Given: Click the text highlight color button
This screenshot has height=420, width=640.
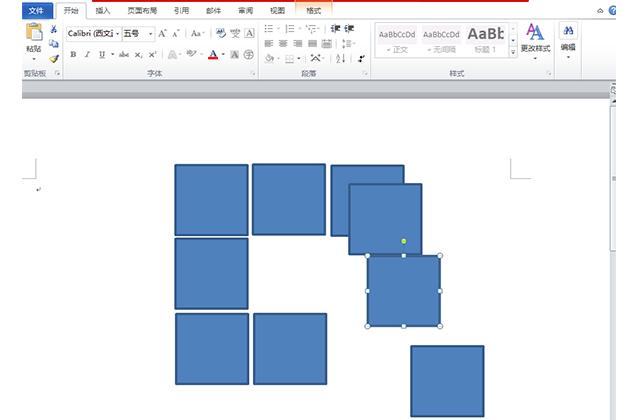Looking at the screenshot, I should (191, 54).
